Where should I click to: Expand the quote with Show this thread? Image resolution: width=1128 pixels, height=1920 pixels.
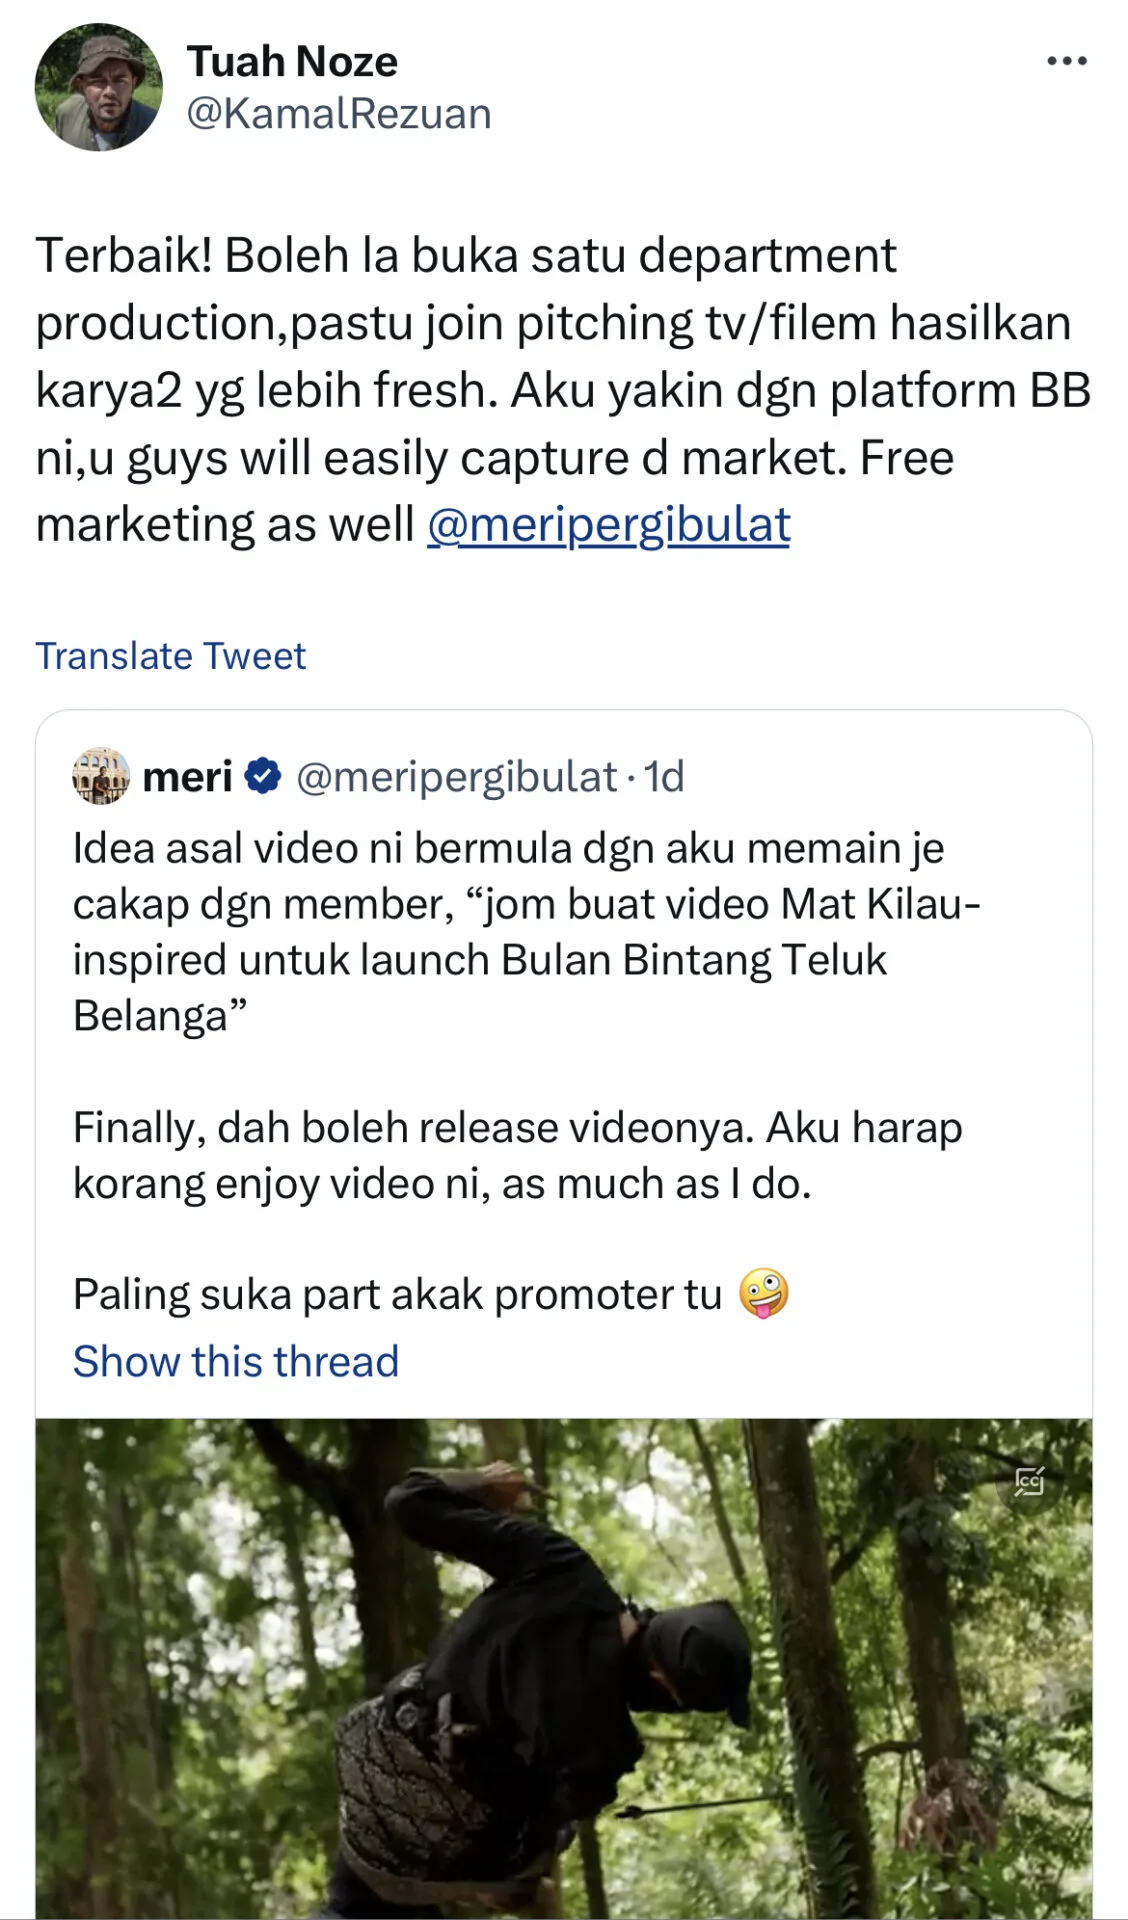236,1361
